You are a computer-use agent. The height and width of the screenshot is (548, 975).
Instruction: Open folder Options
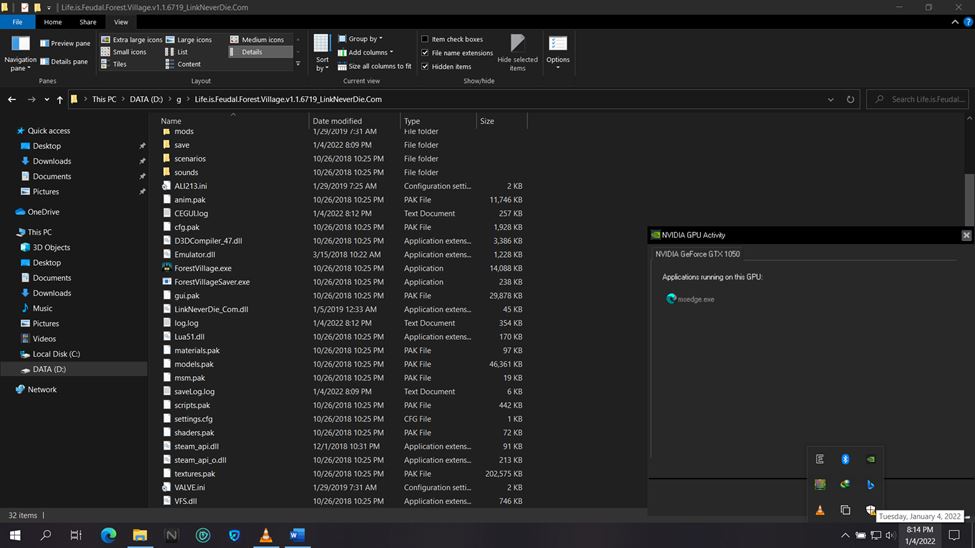(558, 53)
